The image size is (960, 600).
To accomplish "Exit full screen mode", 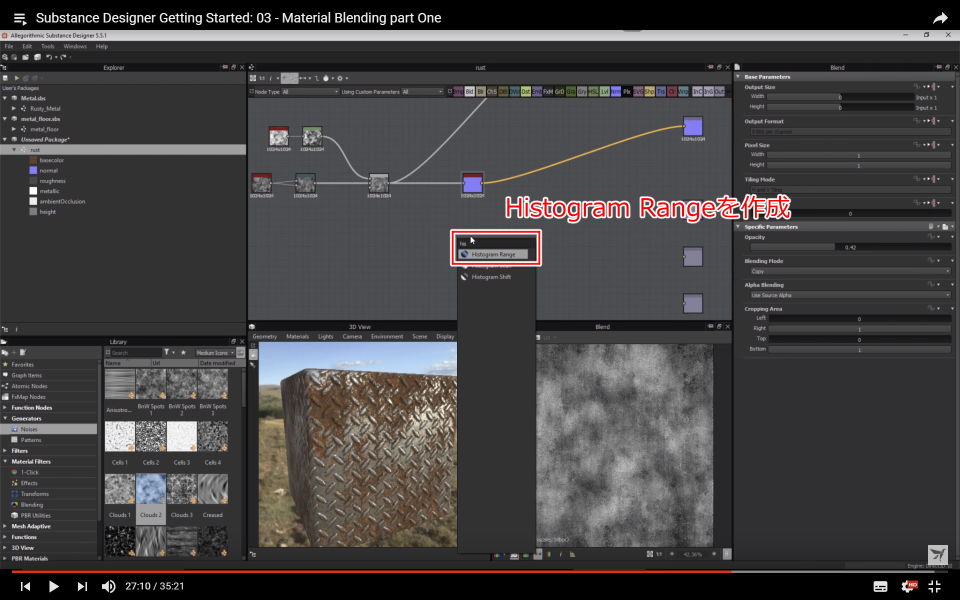I will (934, 586).
